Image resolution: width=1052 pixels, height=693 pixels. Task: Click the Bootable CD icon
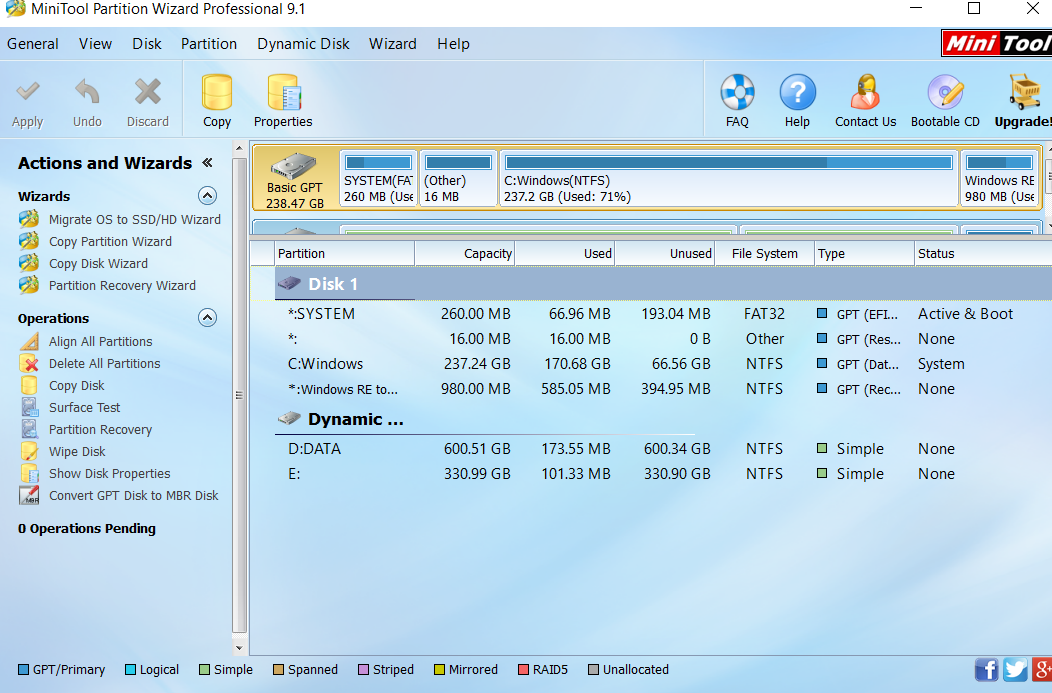945,92
